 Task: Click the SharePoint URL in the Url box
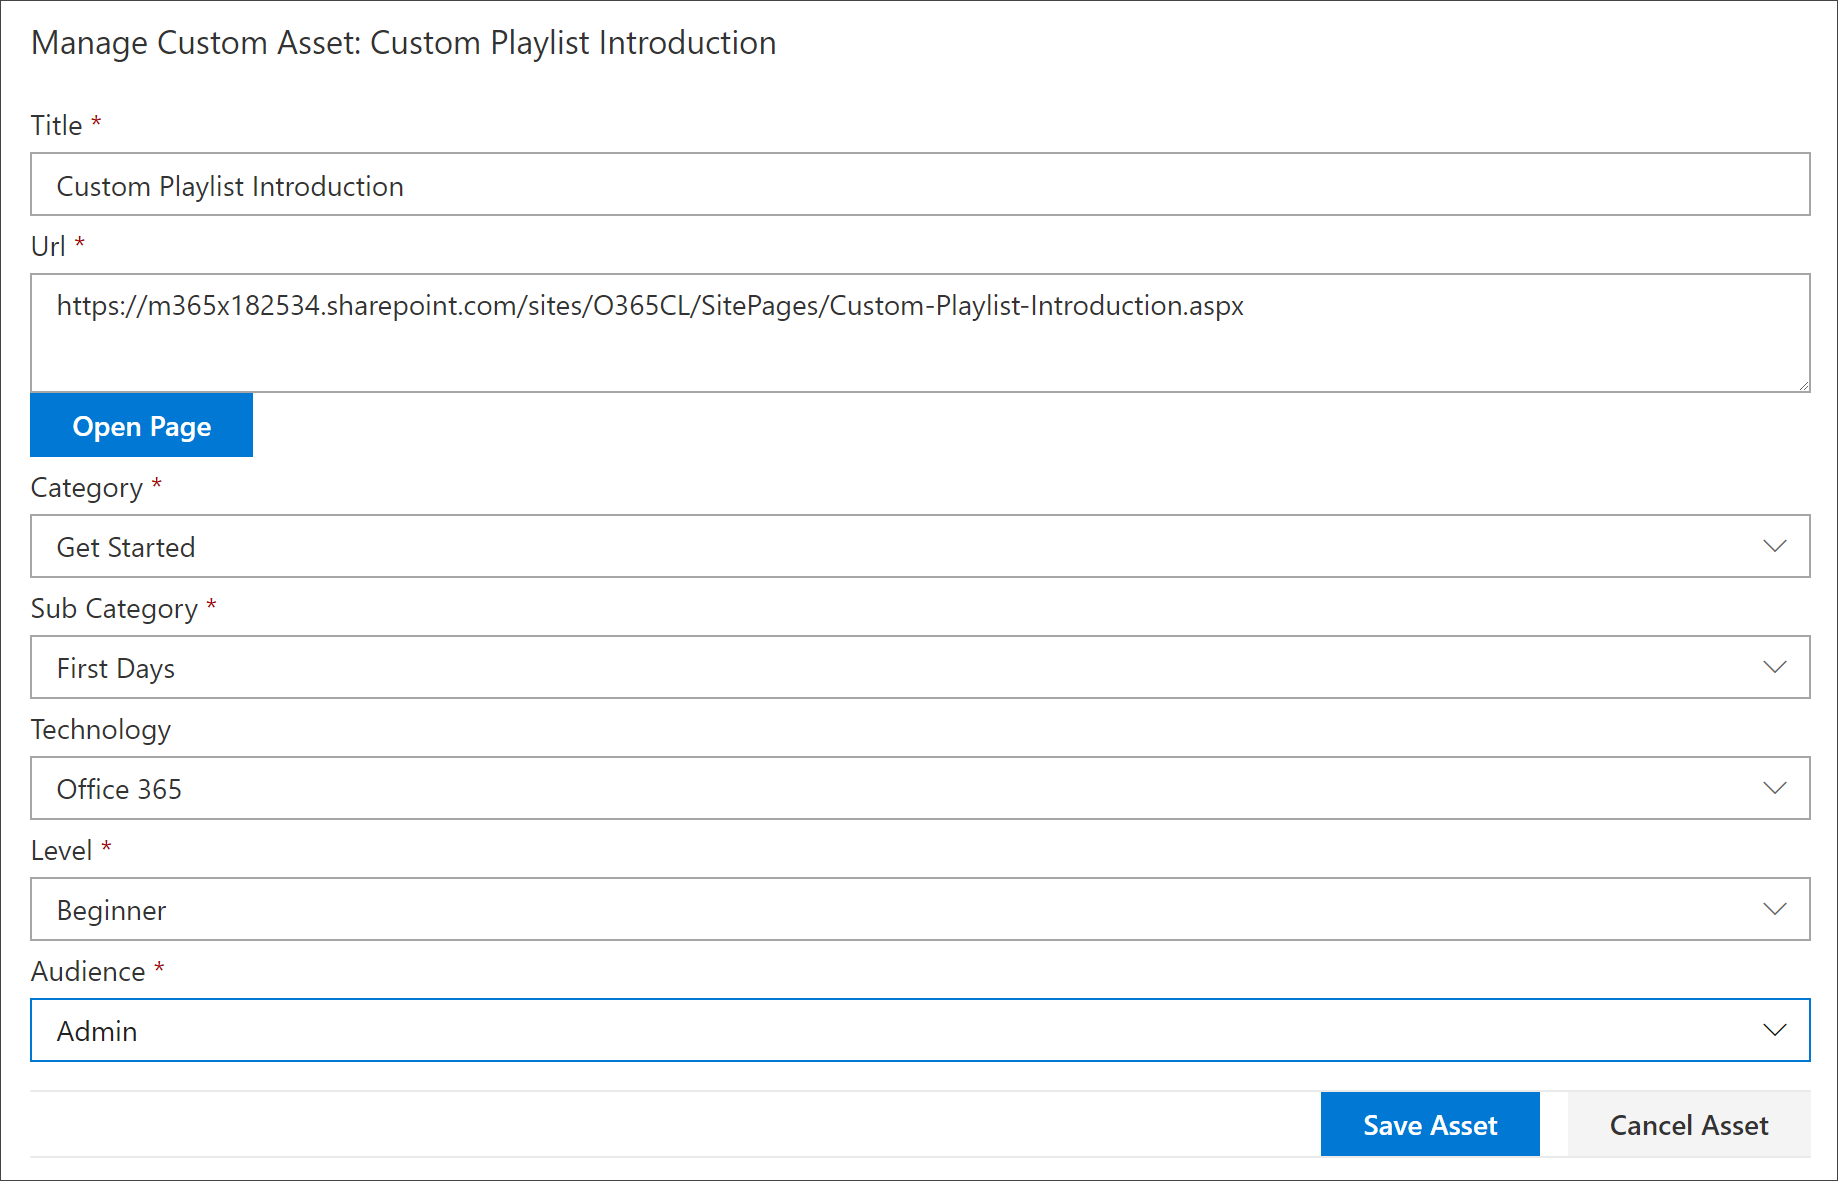tap(650, 306)
